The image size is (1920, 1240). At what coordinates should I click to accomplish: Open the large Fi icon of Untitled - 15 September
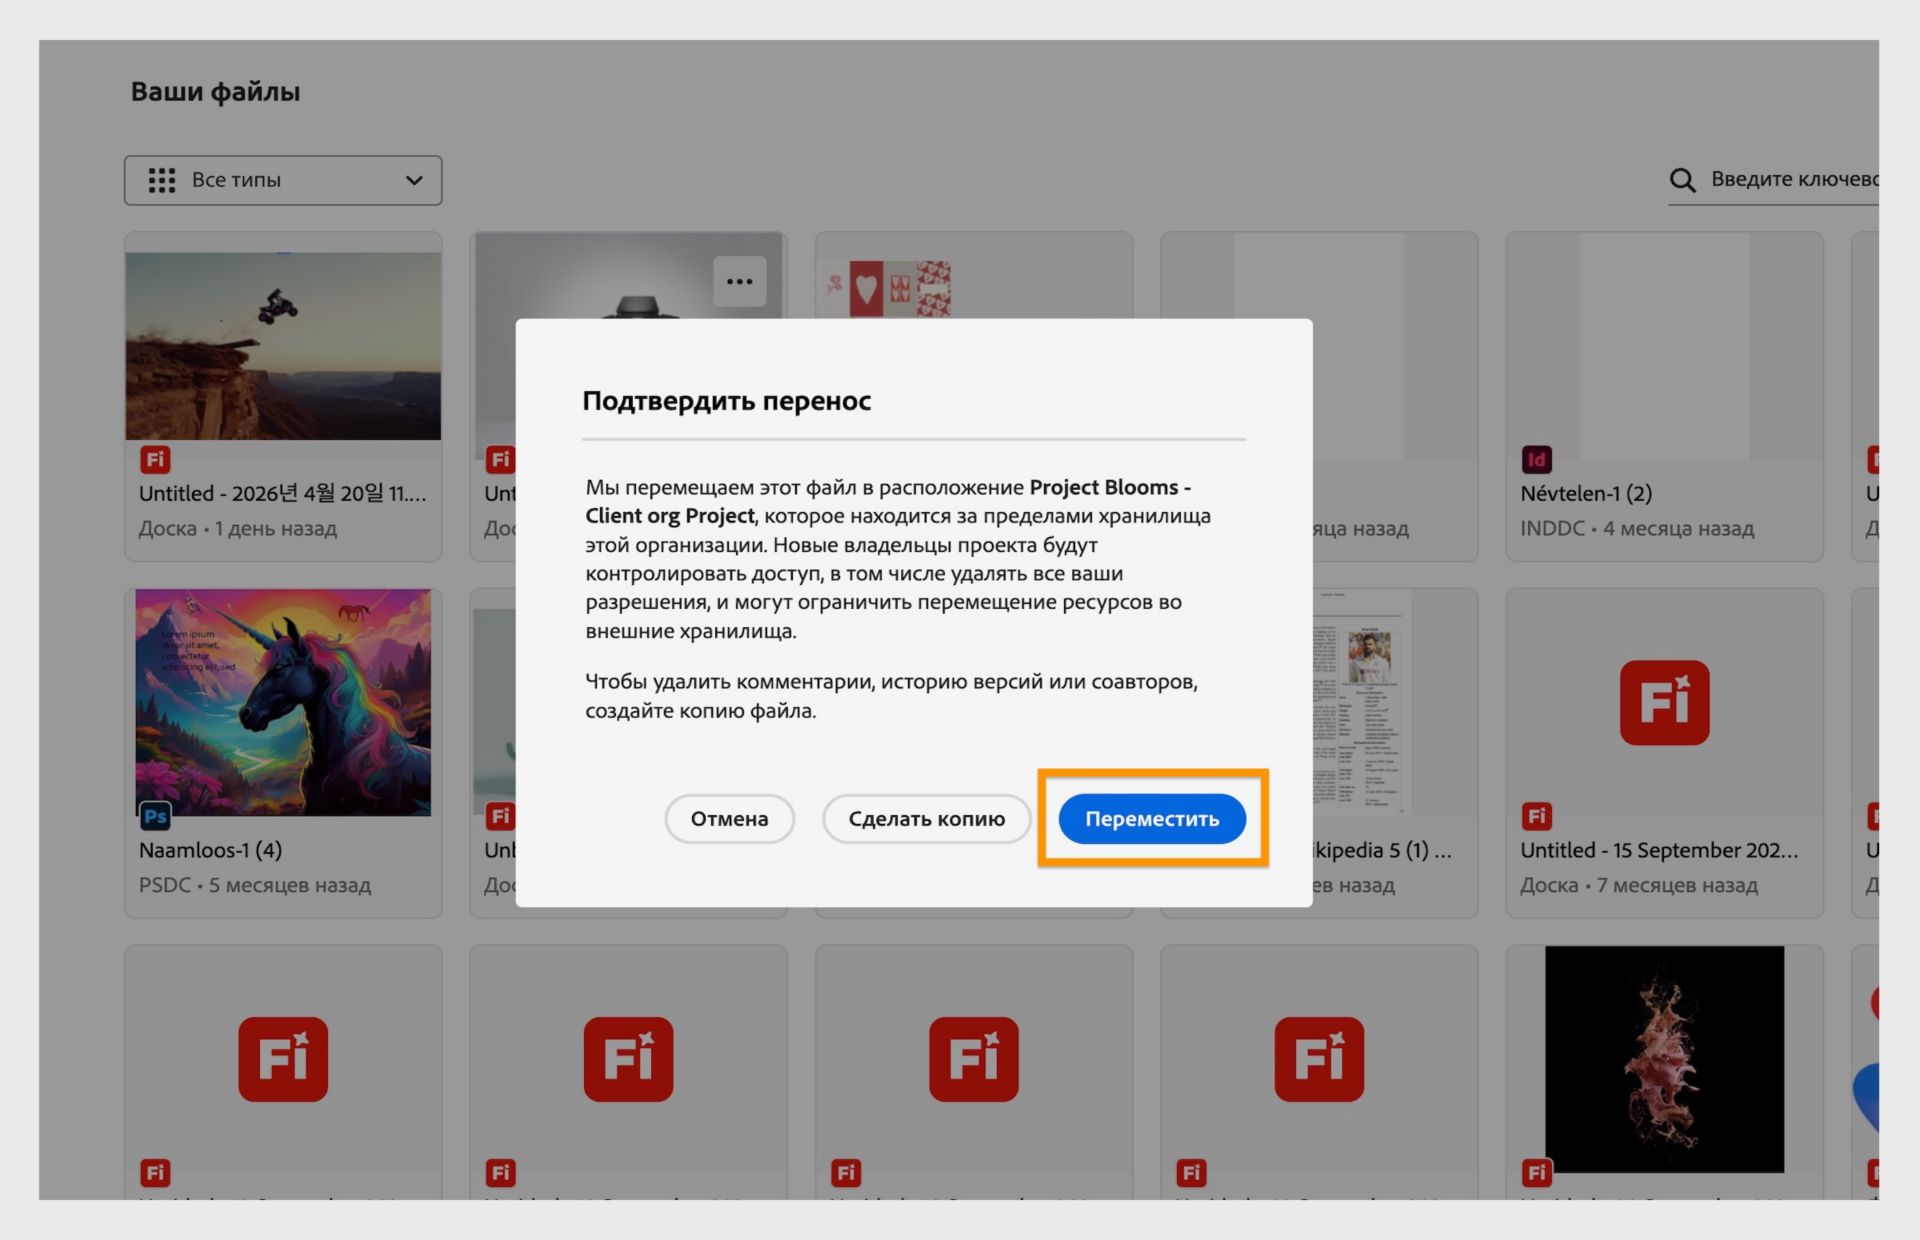click(x=1664, y=703)
